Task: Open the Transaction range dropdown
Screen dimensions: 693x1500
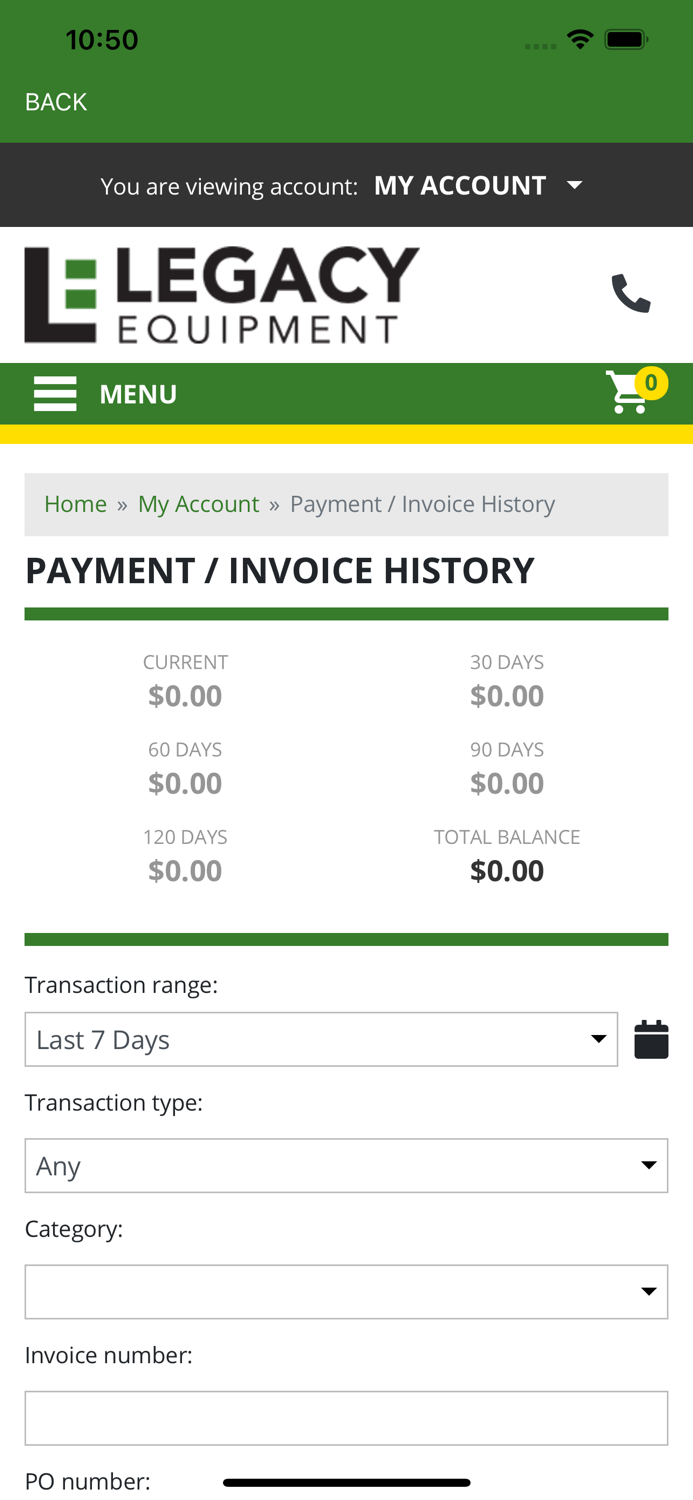Action: pos(320,1038)
